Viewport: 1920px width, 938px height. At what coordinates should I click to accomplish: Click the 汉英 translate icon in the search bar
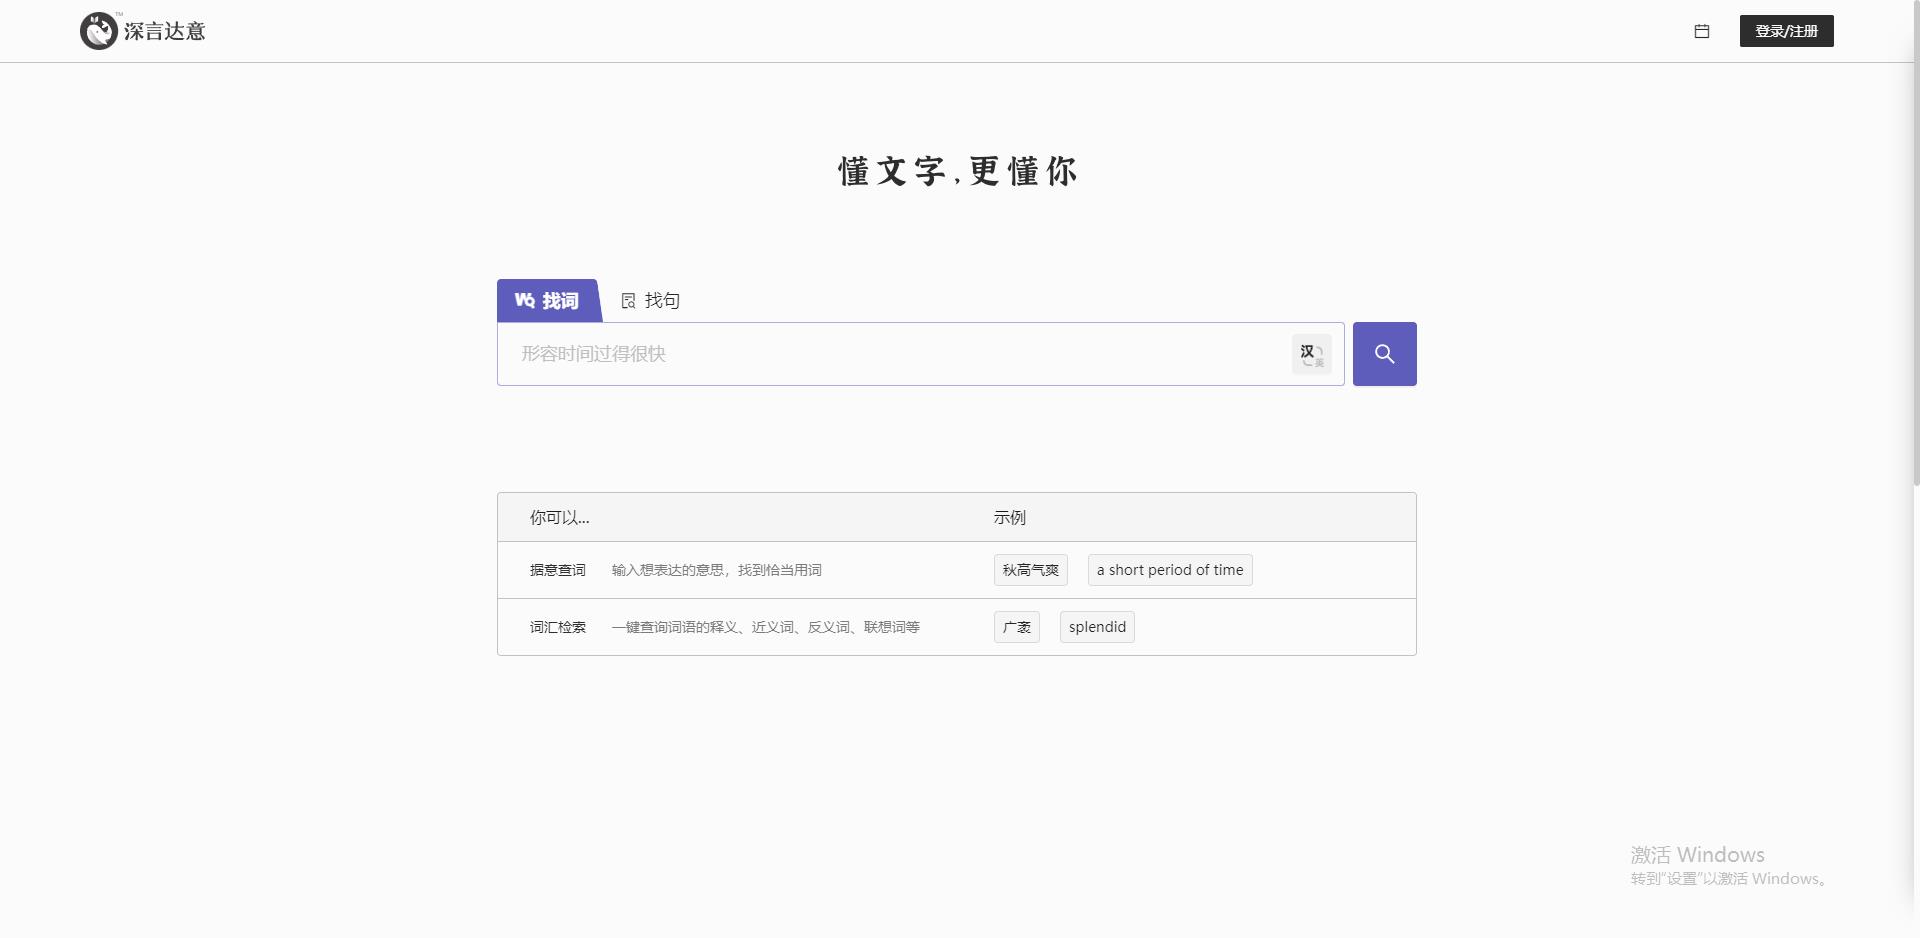(1311, 353)
